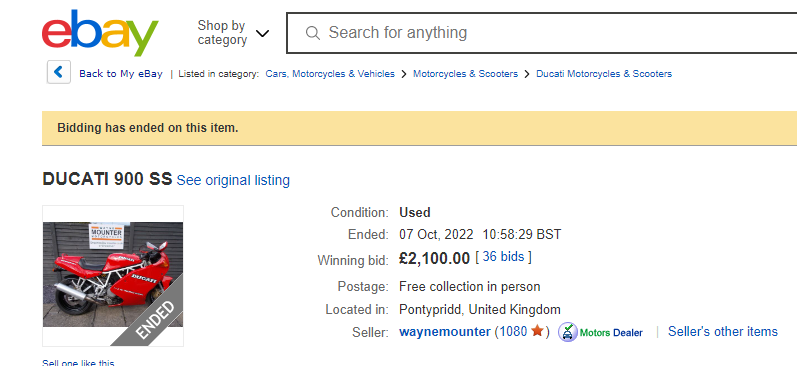Open Cars, Motorcycles & Vehicles category
This screenshot has width=797, height=366.
[330, 74]
